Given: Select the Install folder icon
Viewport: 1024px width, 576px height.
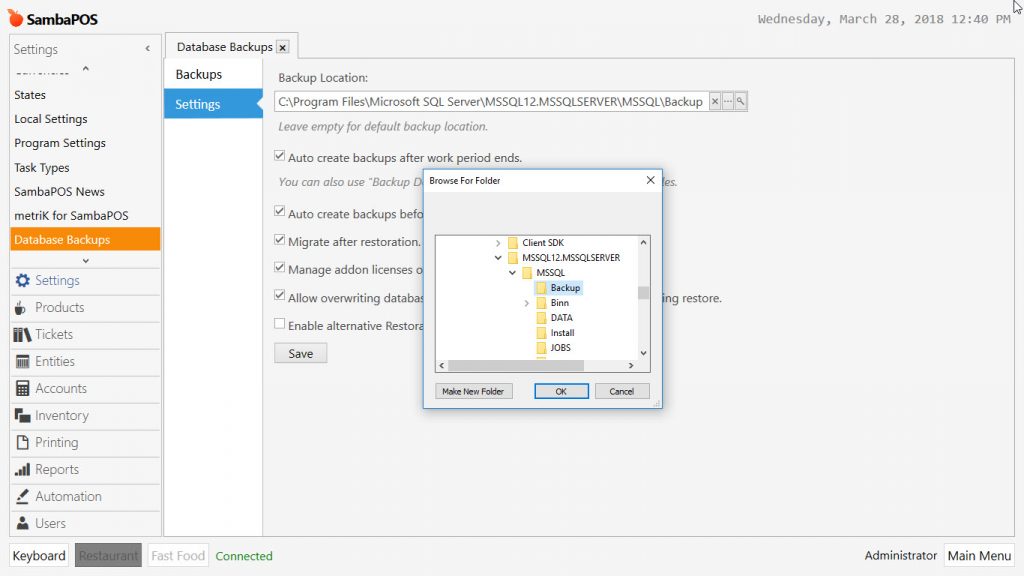Looking at the screenshot, I should tap(541, 333).
